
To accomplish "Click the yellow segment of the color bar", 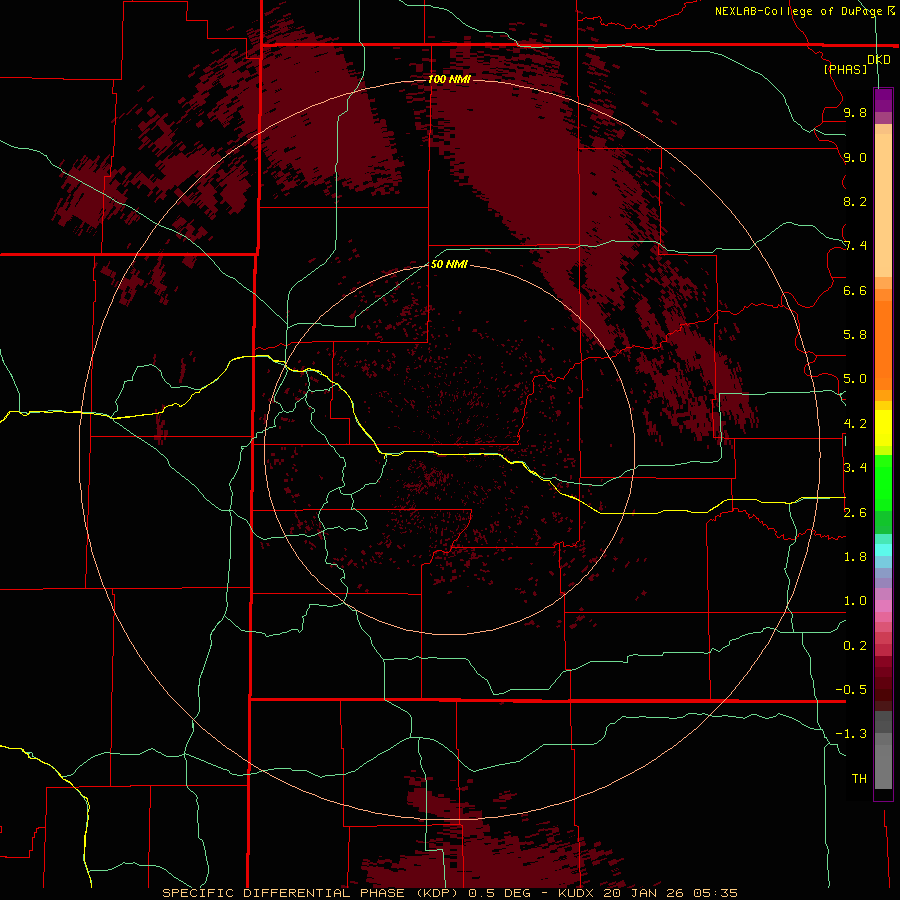I will 883,428.
